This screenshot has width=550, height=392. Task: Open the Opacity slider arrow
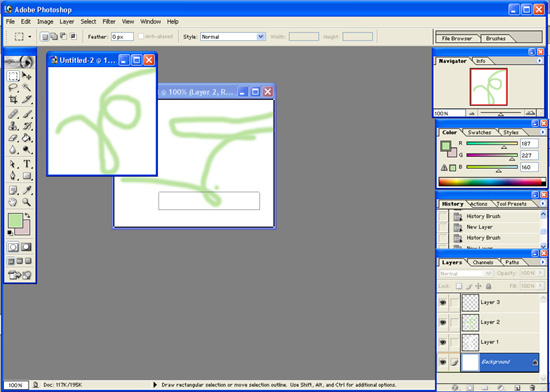coord(541,273)
